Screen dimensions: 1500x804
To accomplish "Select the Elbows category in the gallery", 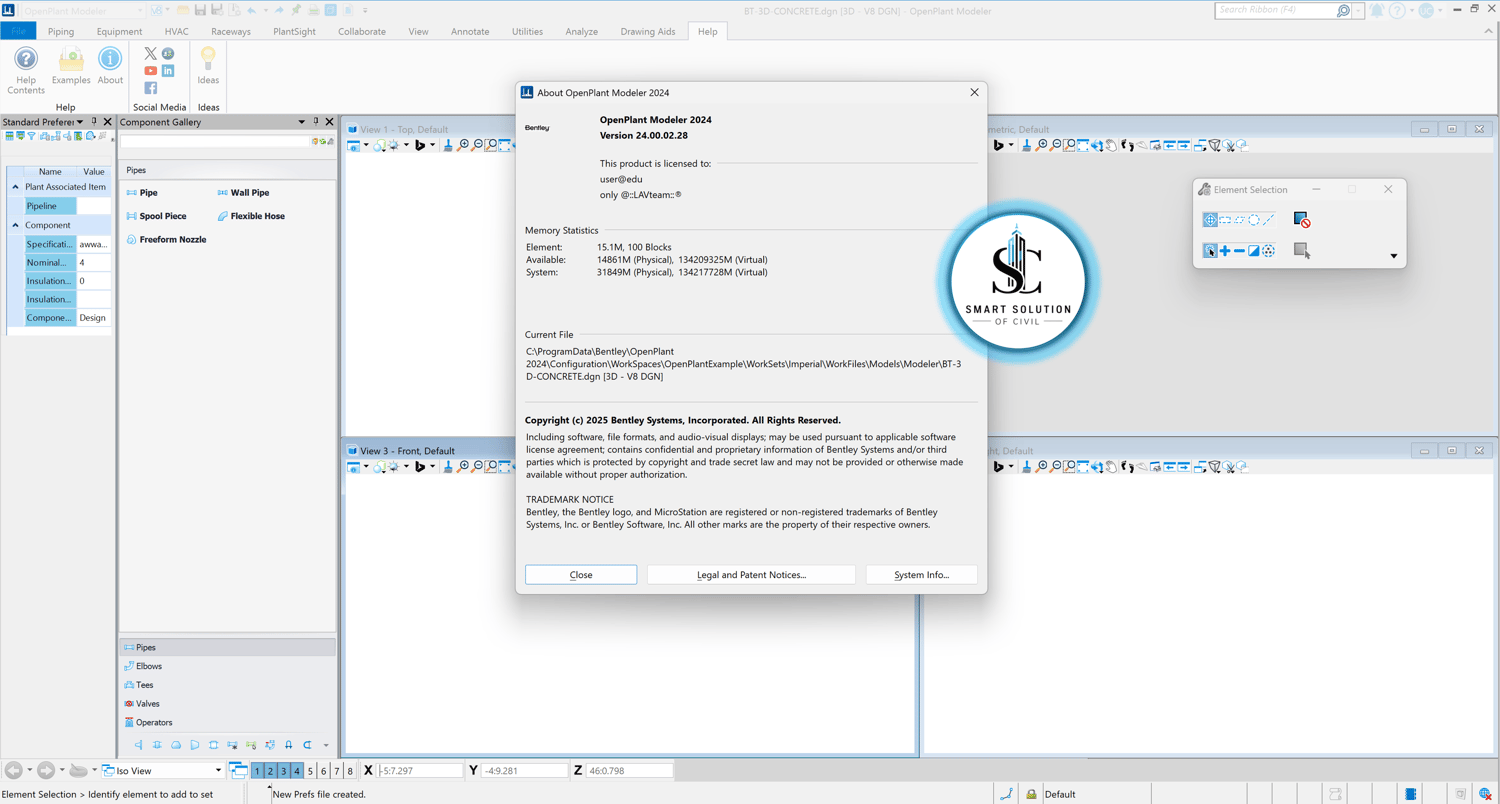I will 143,666.
